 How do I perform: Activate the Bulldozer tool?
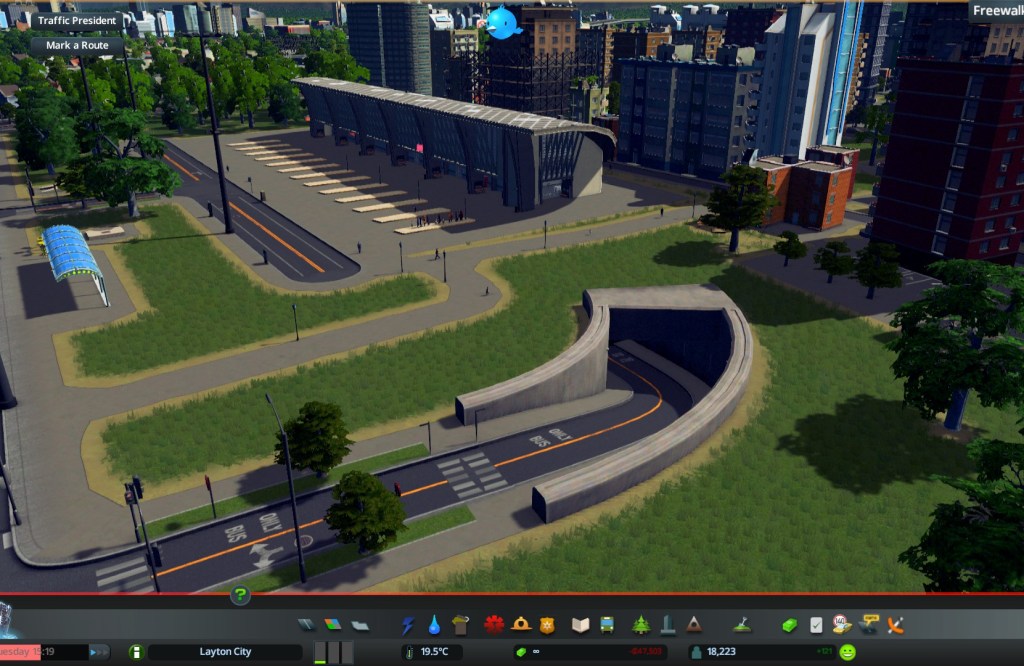[895, 625]
